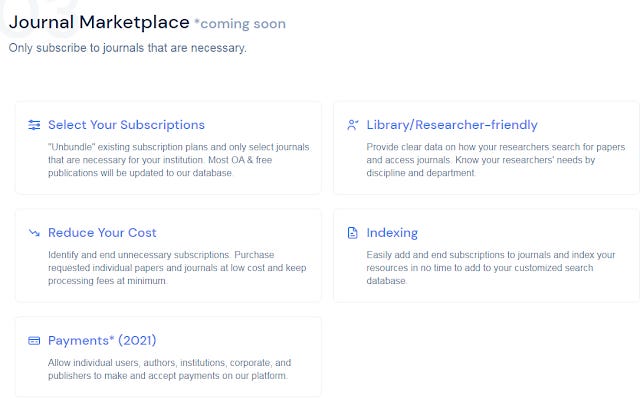Click the 'publishers to make and accept payments' line

pos(167,376)
